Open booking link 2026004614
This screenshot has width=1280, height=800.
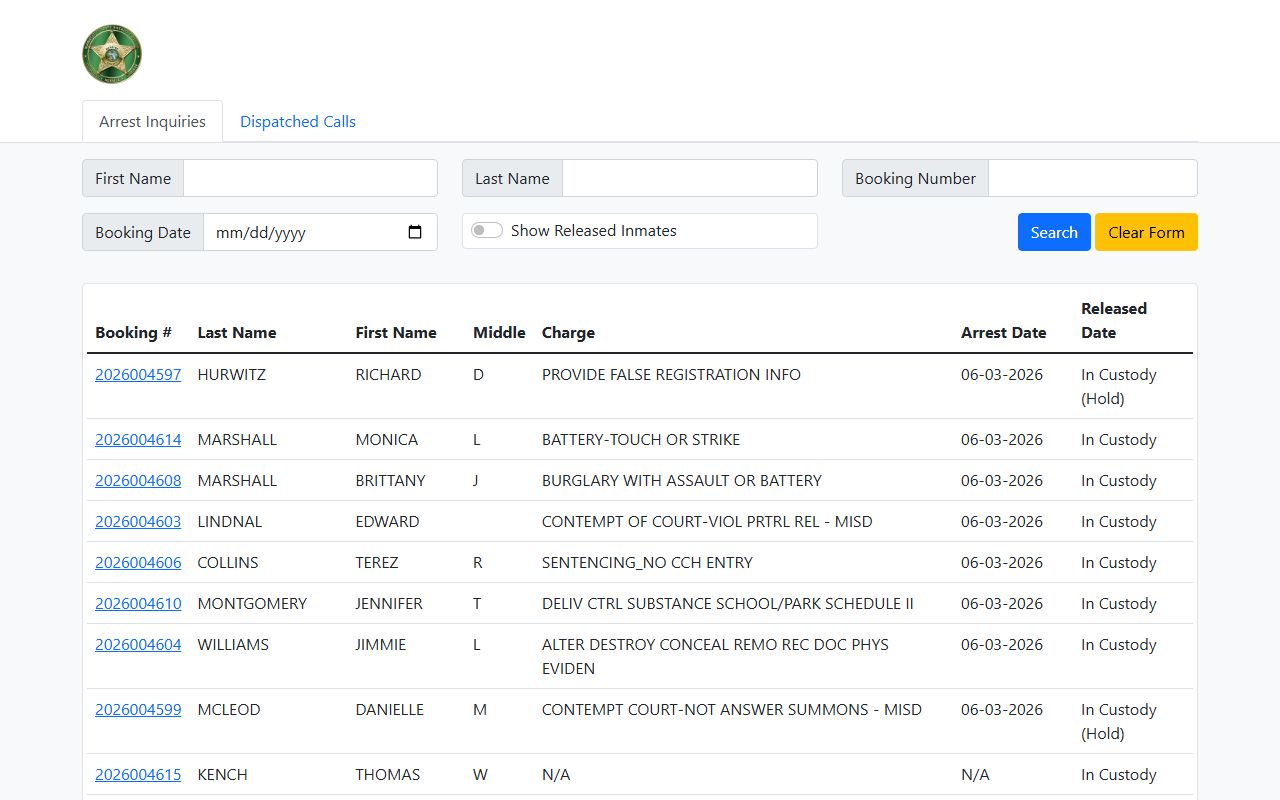138,439
